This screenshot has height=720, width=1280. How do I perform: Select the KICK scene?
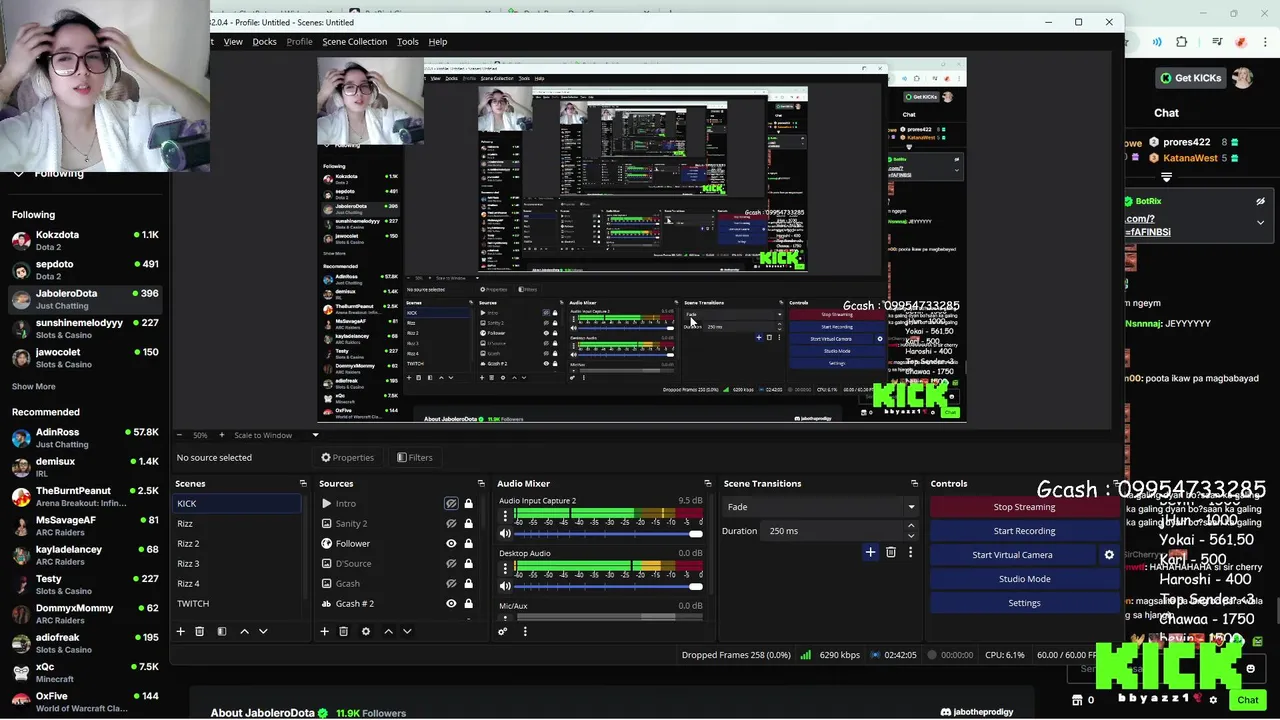[x=237, y=504]
